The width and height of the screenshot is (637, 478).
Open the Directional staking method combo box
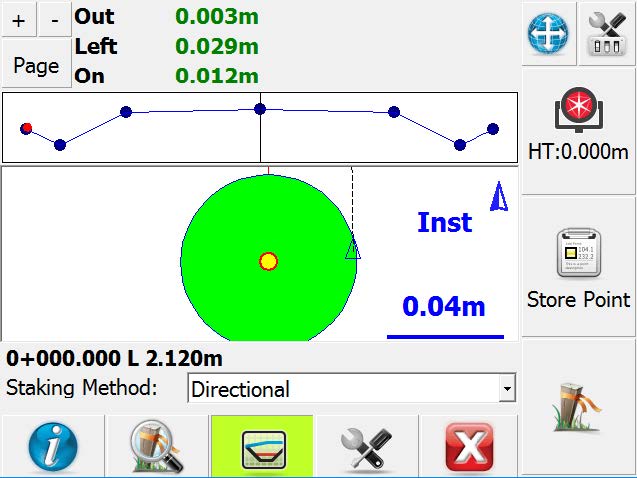tap(345, 389)
